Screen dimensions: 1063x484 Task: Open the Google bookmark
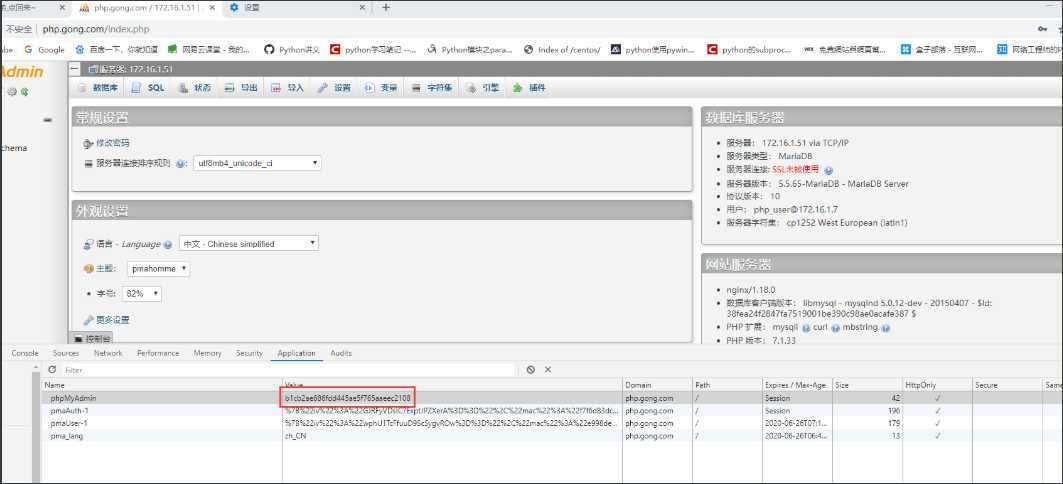pos(45,49)
